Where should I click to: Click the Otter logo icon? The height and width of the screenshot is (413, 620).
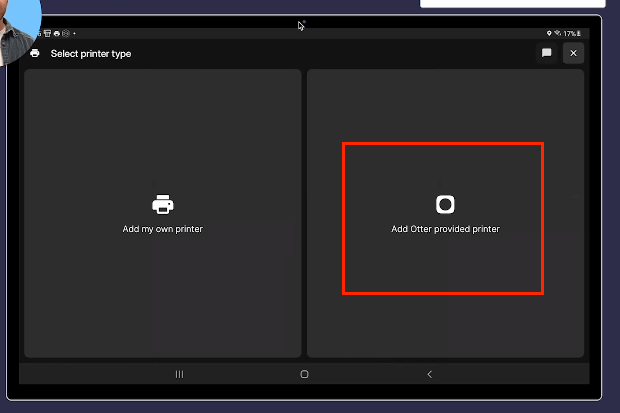[445, 205]
